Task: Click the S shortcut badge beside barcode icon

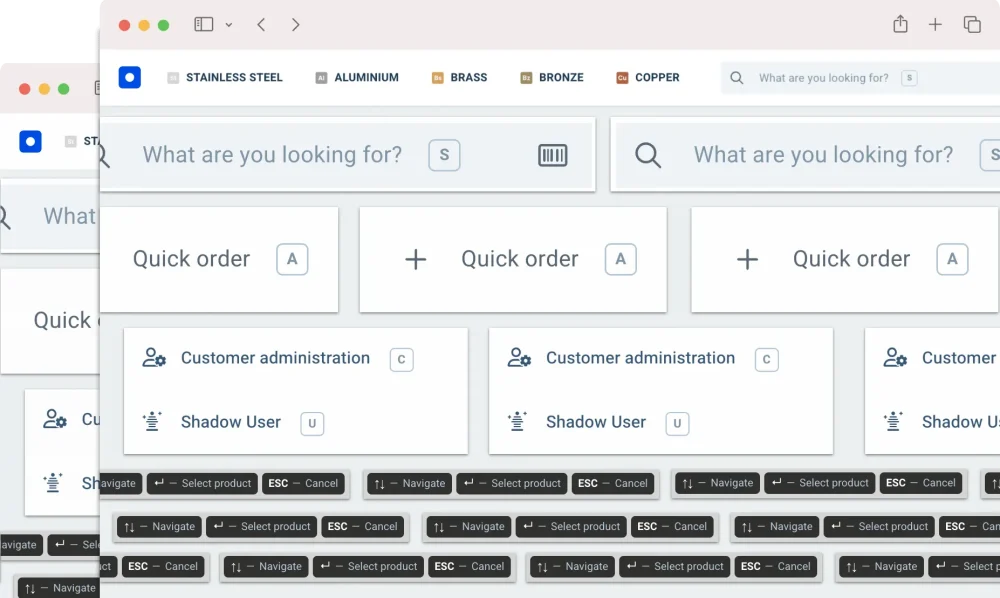Action: pos(444,155)
